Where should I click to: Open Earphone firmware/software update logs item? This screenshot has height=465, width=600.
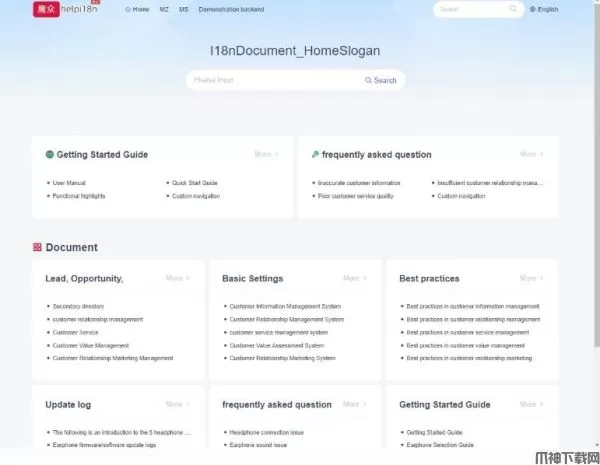click(104, 445)
